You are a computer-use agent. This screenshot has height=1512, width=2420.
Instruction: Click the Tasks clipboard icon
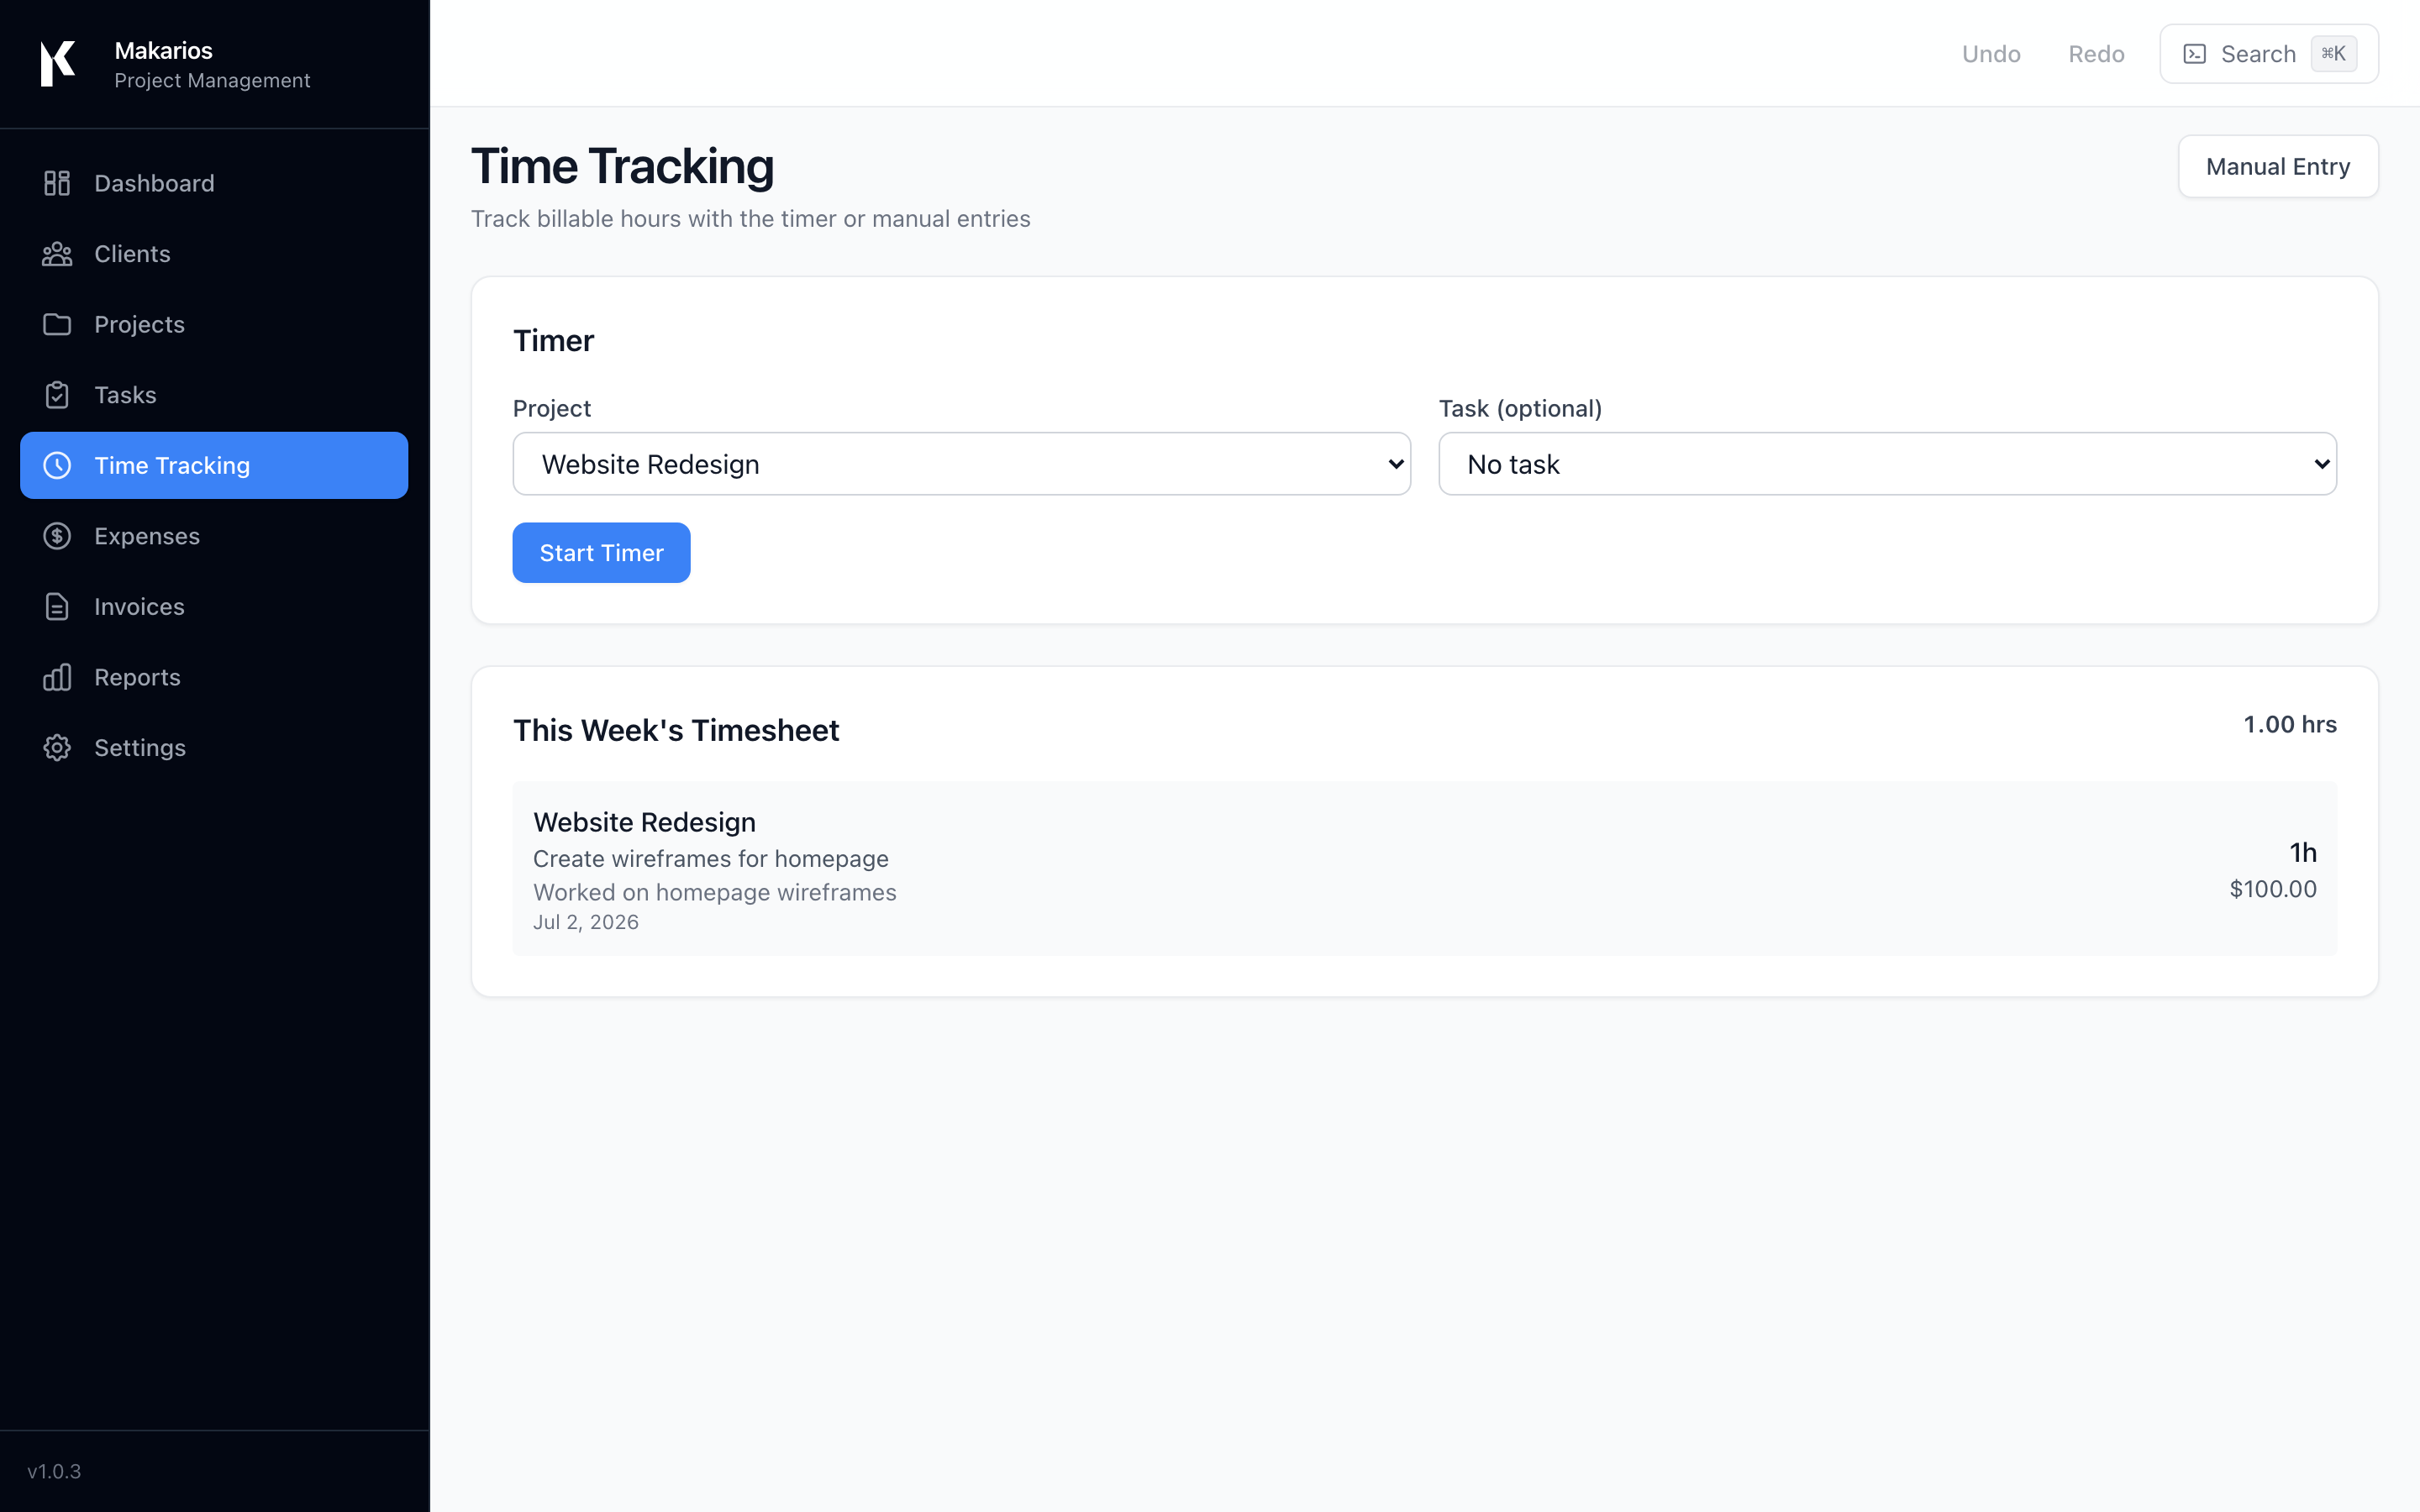[57, 395]
